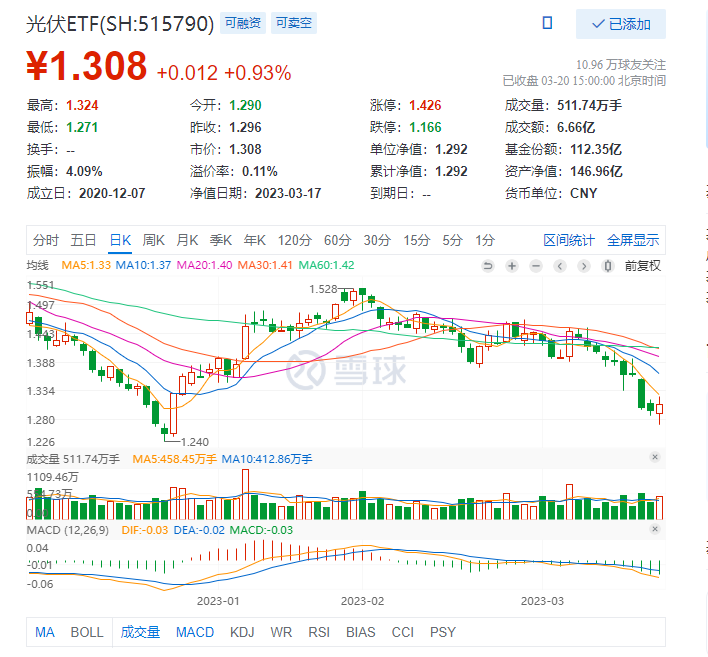The image size is (708, 657).
Task: Click the 已添加 watchlist button
Action: [620, 24]
